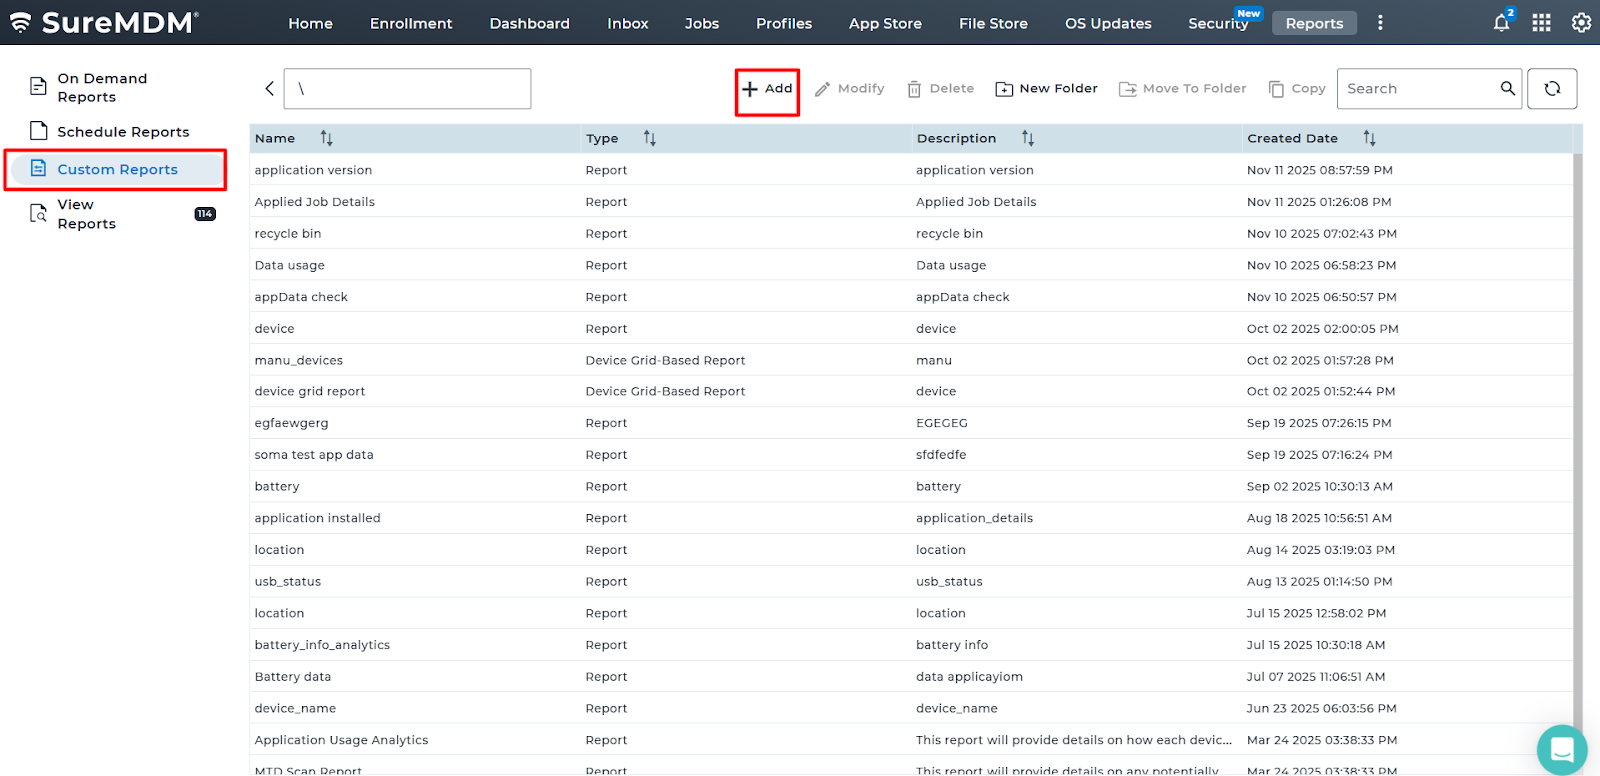Image resolution: width=1600 pixels, height=776 pixels.
Task: Click the refresh reports list icon
Action: (1552, 89)
